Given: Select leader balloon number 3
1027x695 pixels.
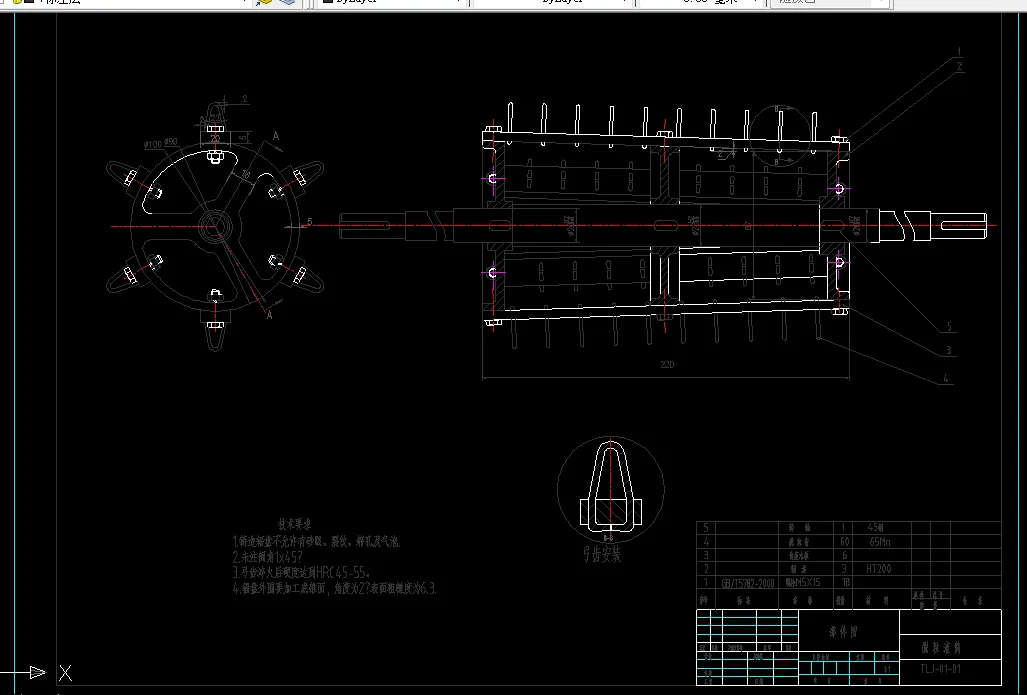Looking at the screenshot, I should (948, 351).
